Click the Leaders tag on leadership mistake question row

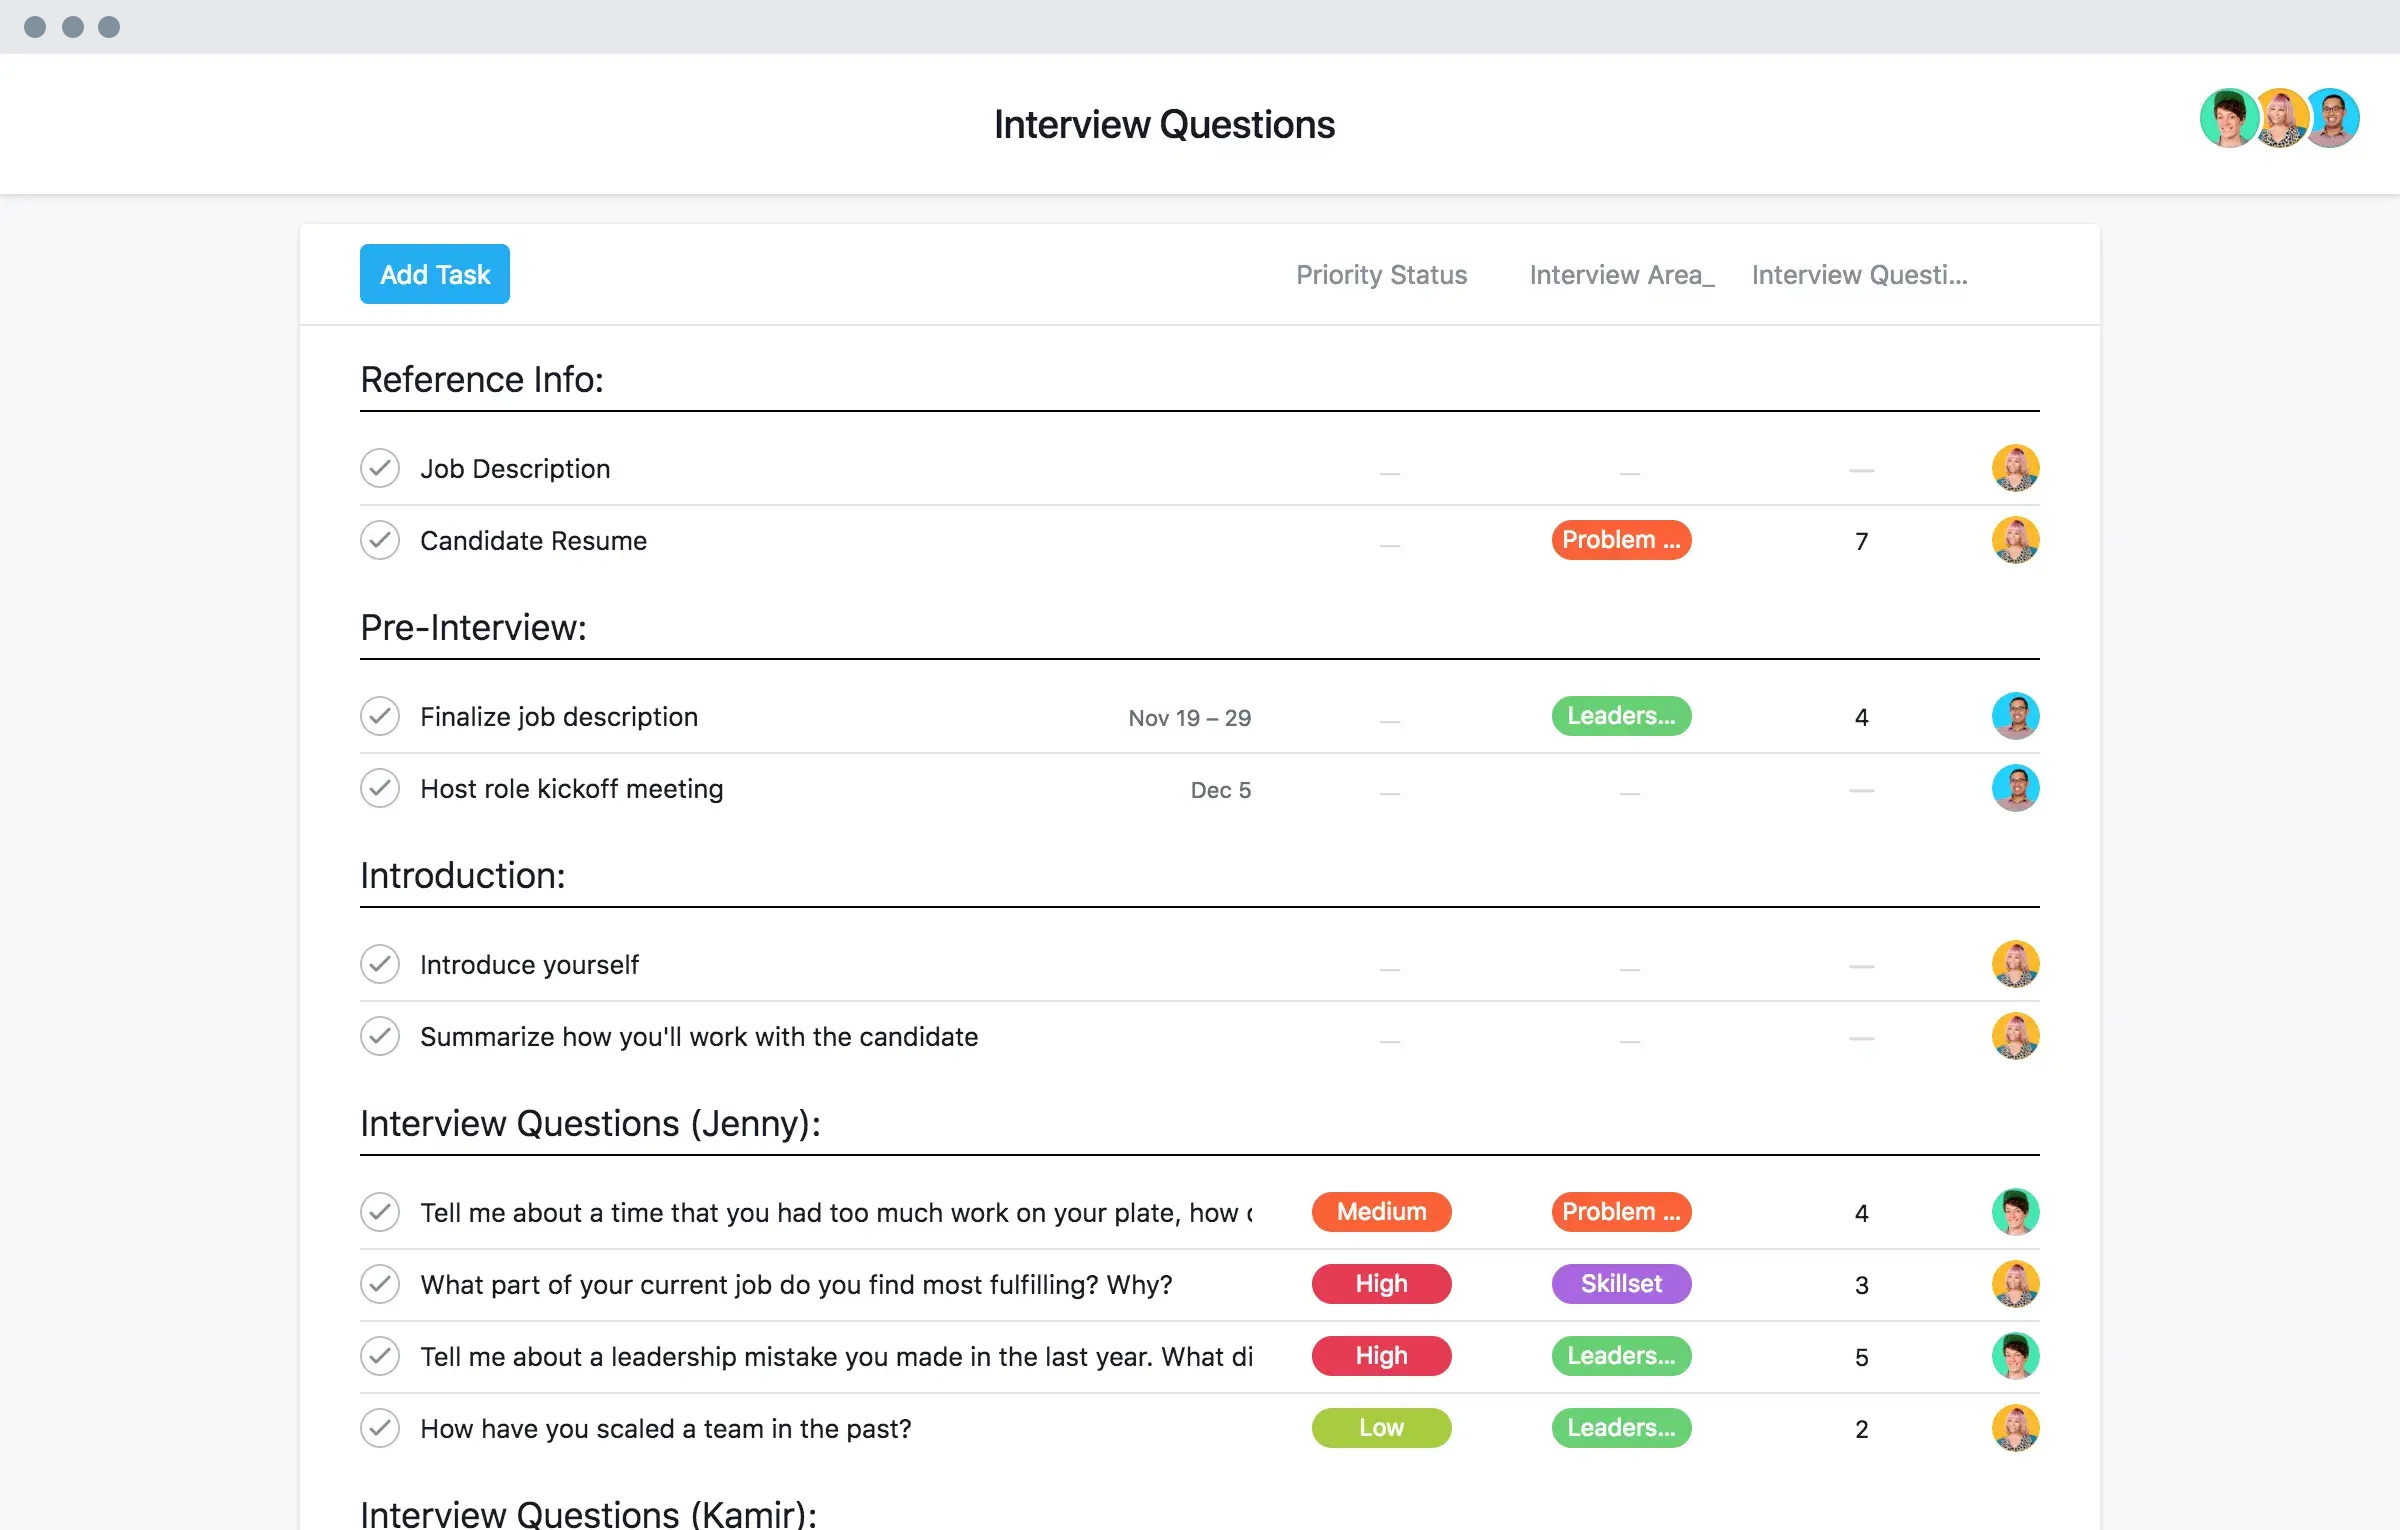pyautogui.click(x=1618, y=1355)
